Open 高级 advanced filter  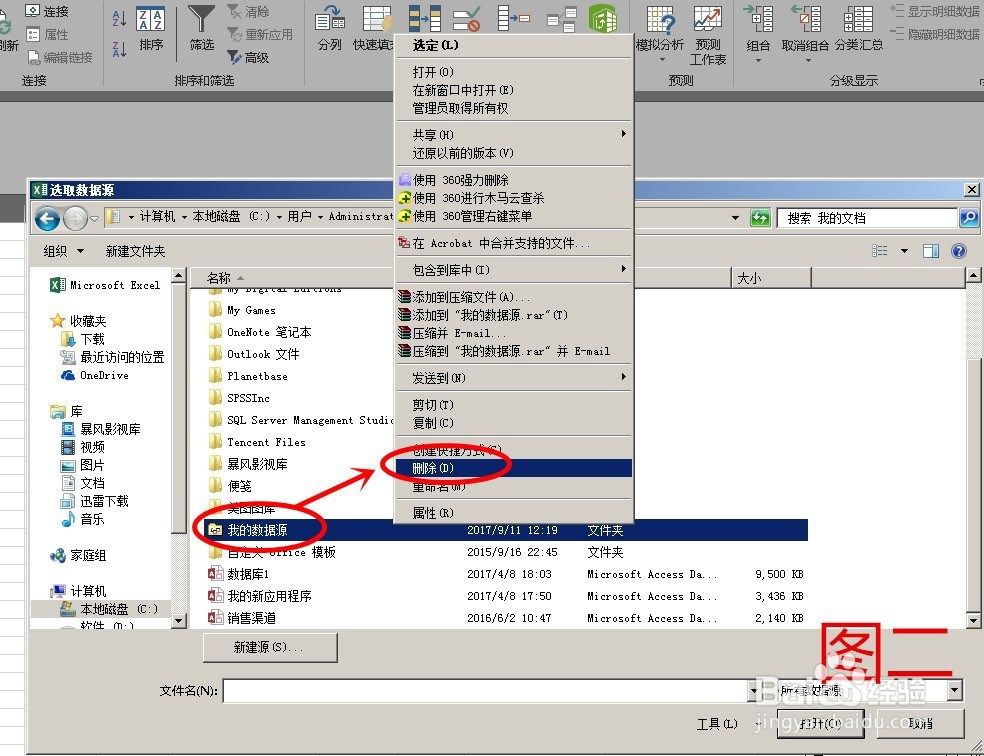pyautogui.click(x=249, y=58)
